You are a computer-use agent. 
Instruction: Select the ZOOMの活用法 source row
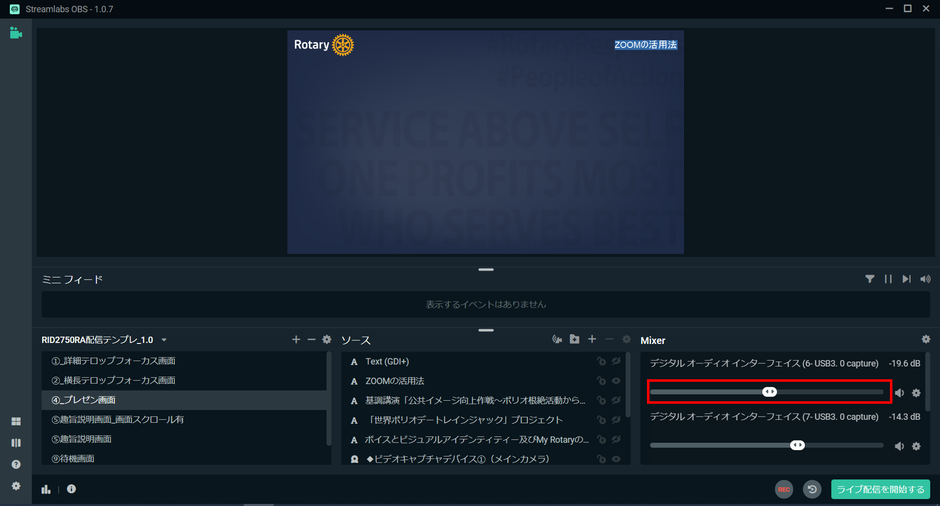(483, 381)
